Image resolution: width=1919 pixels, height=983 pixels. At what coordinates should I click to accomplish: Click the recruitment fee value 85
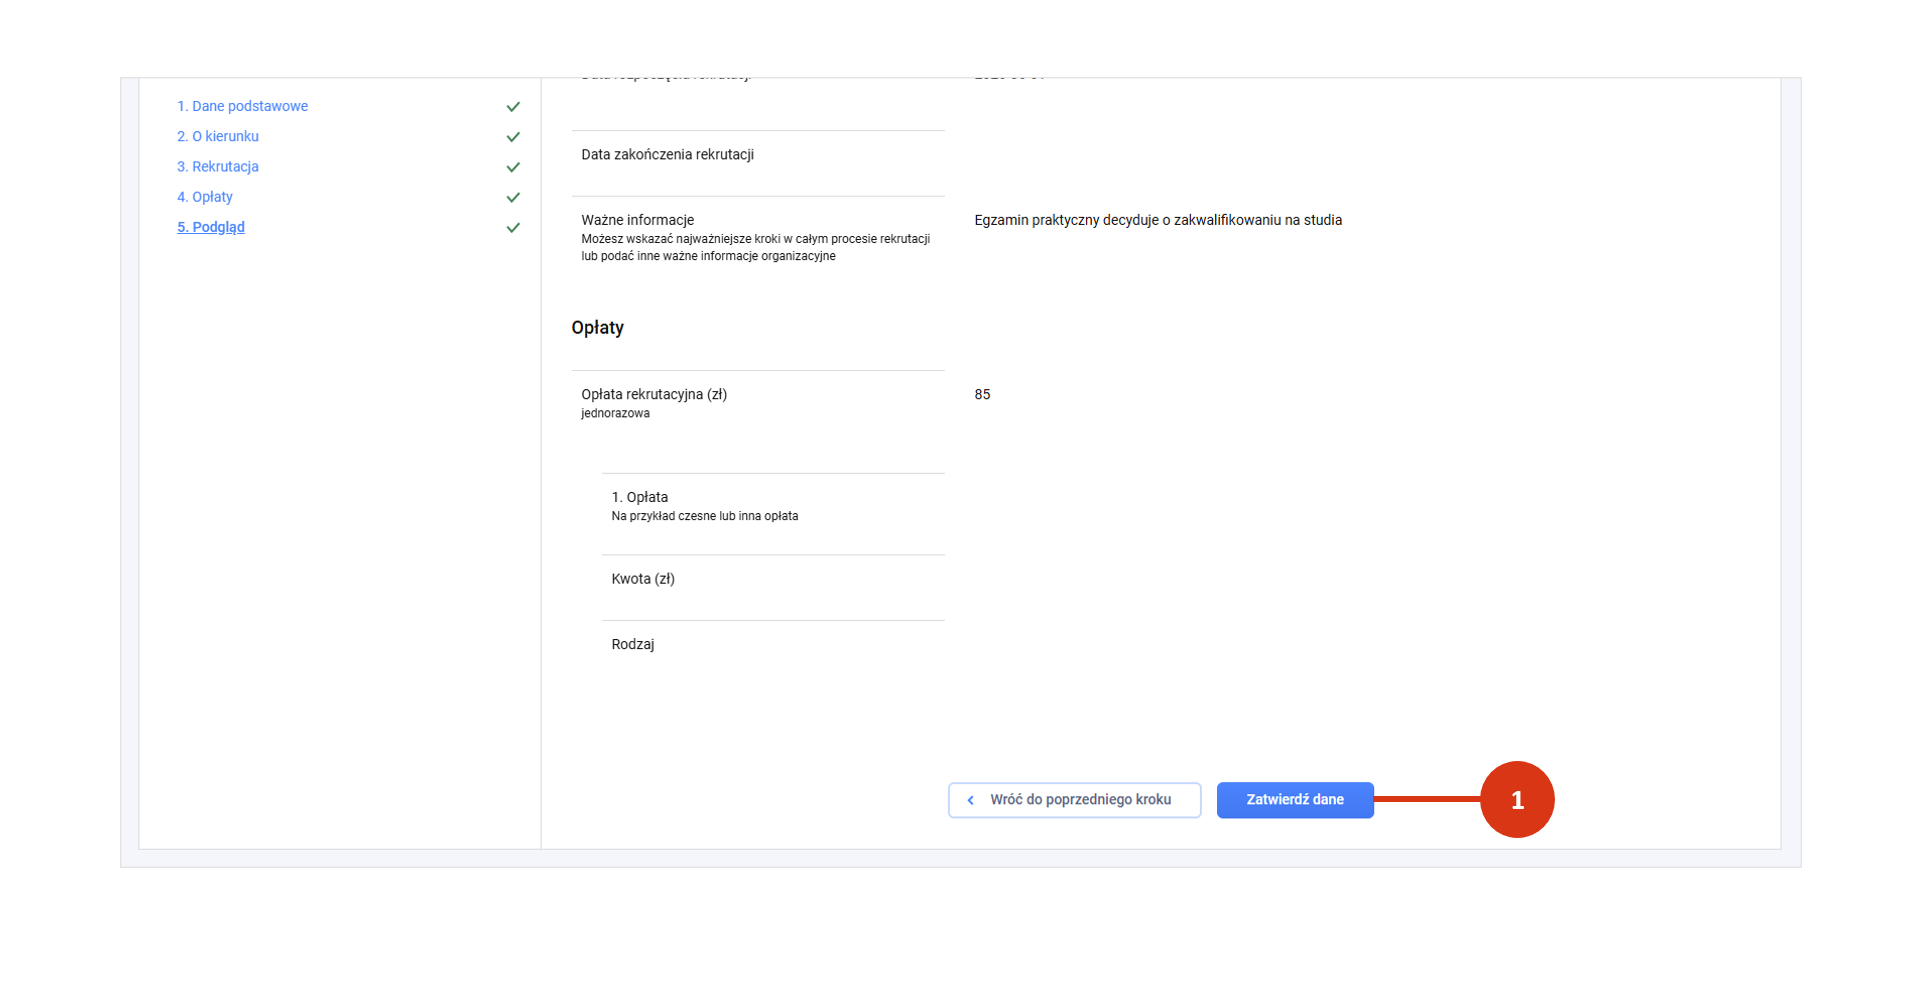click(982, 395)
